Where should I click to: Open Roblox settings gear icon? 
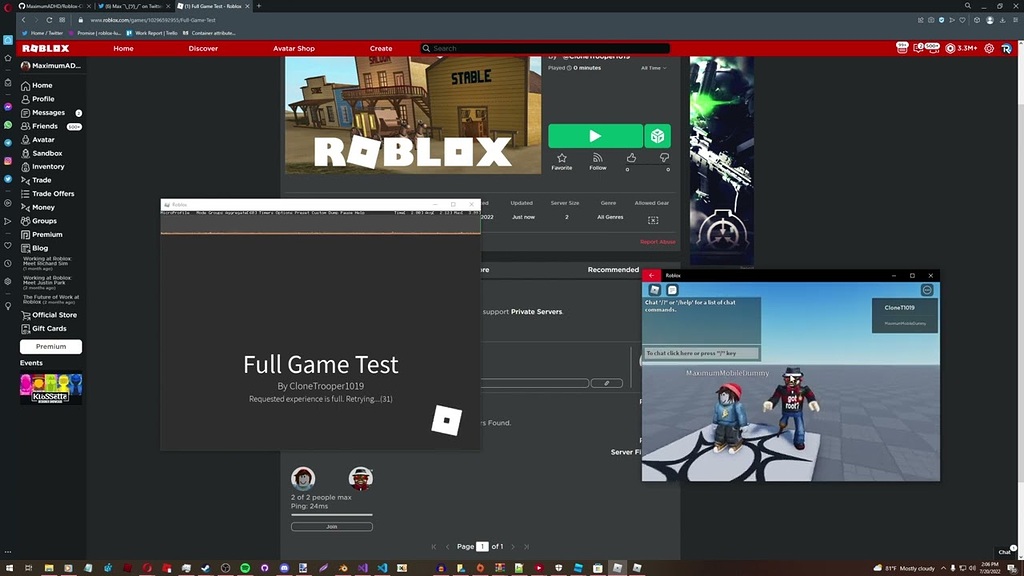point(989,48)
